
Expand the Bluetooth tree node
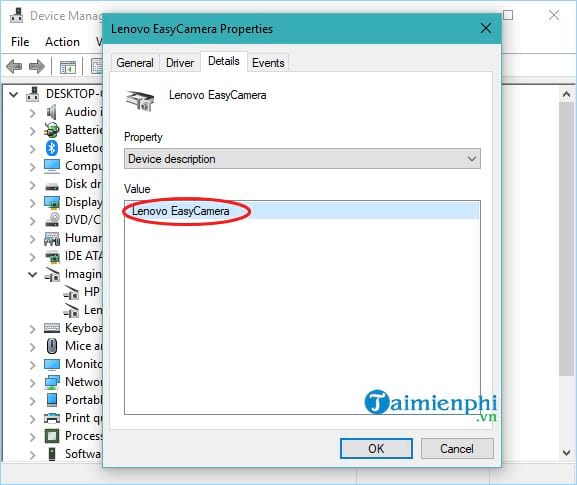coord(33,149)
